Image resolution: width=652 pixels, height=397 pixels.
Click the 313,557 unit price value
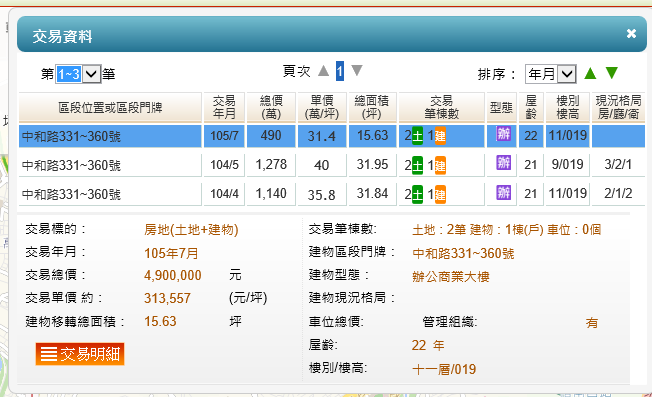[167, 298]
